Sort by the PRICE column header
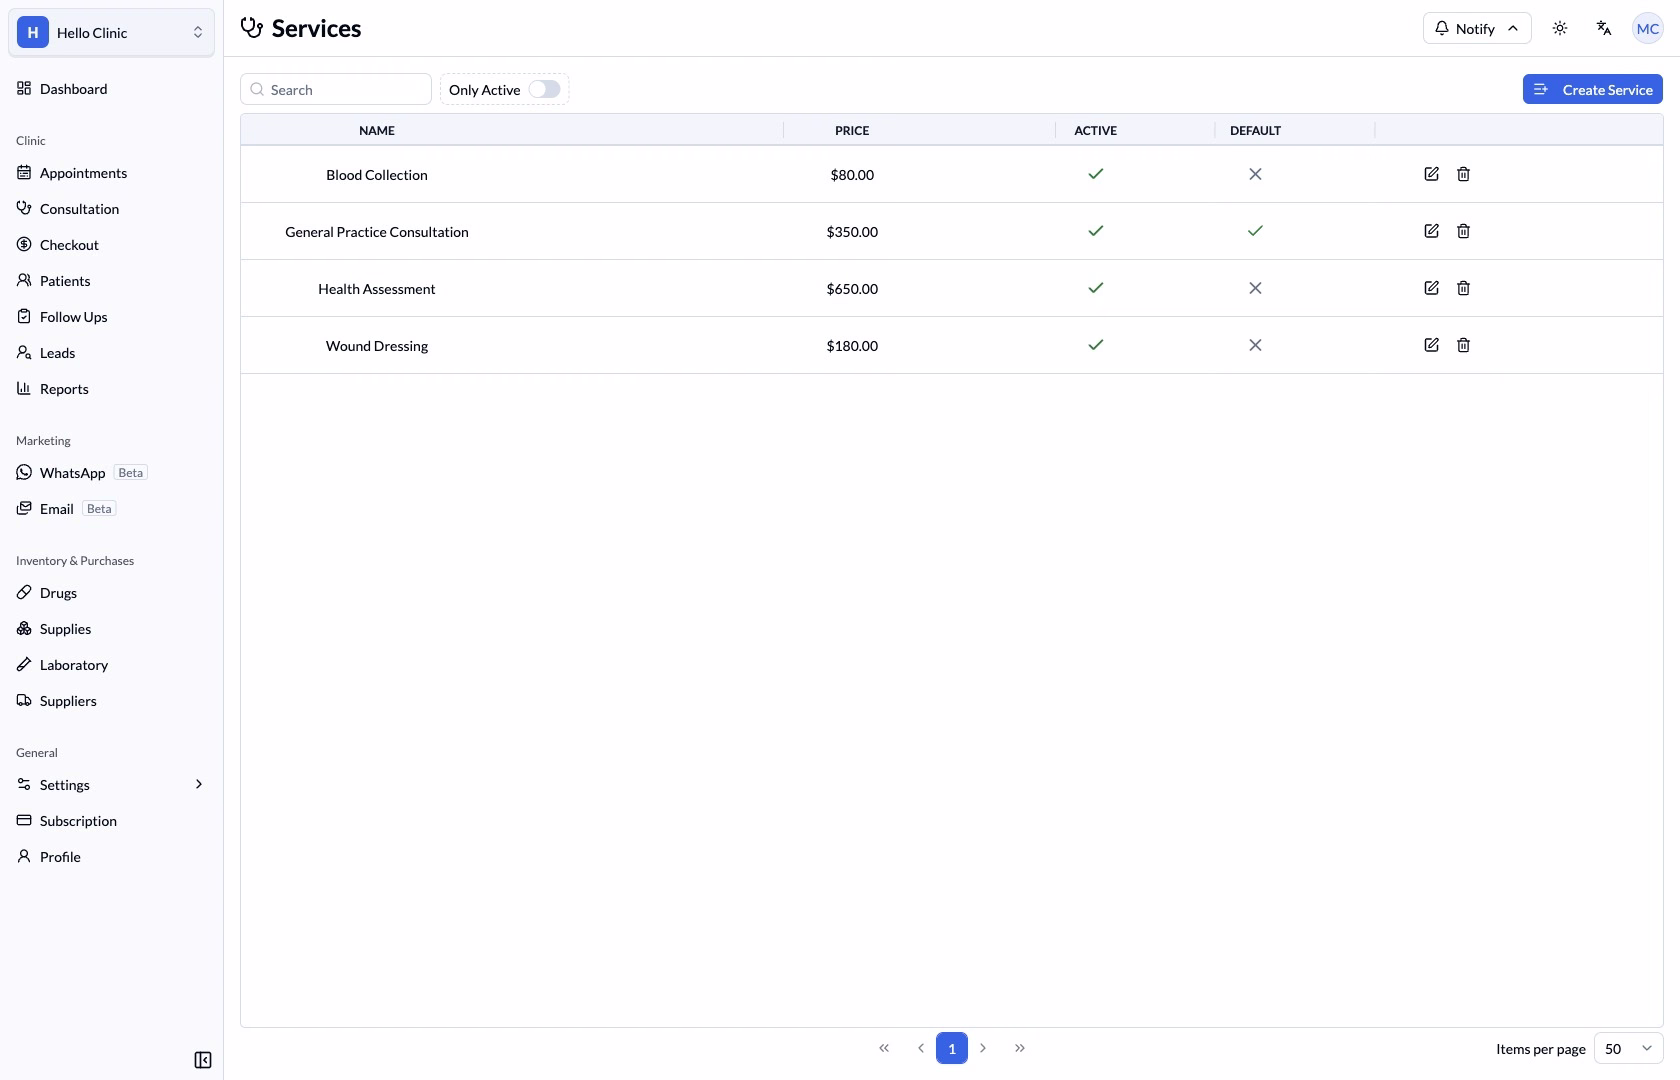1680x1080 pixels. (852, 130)
